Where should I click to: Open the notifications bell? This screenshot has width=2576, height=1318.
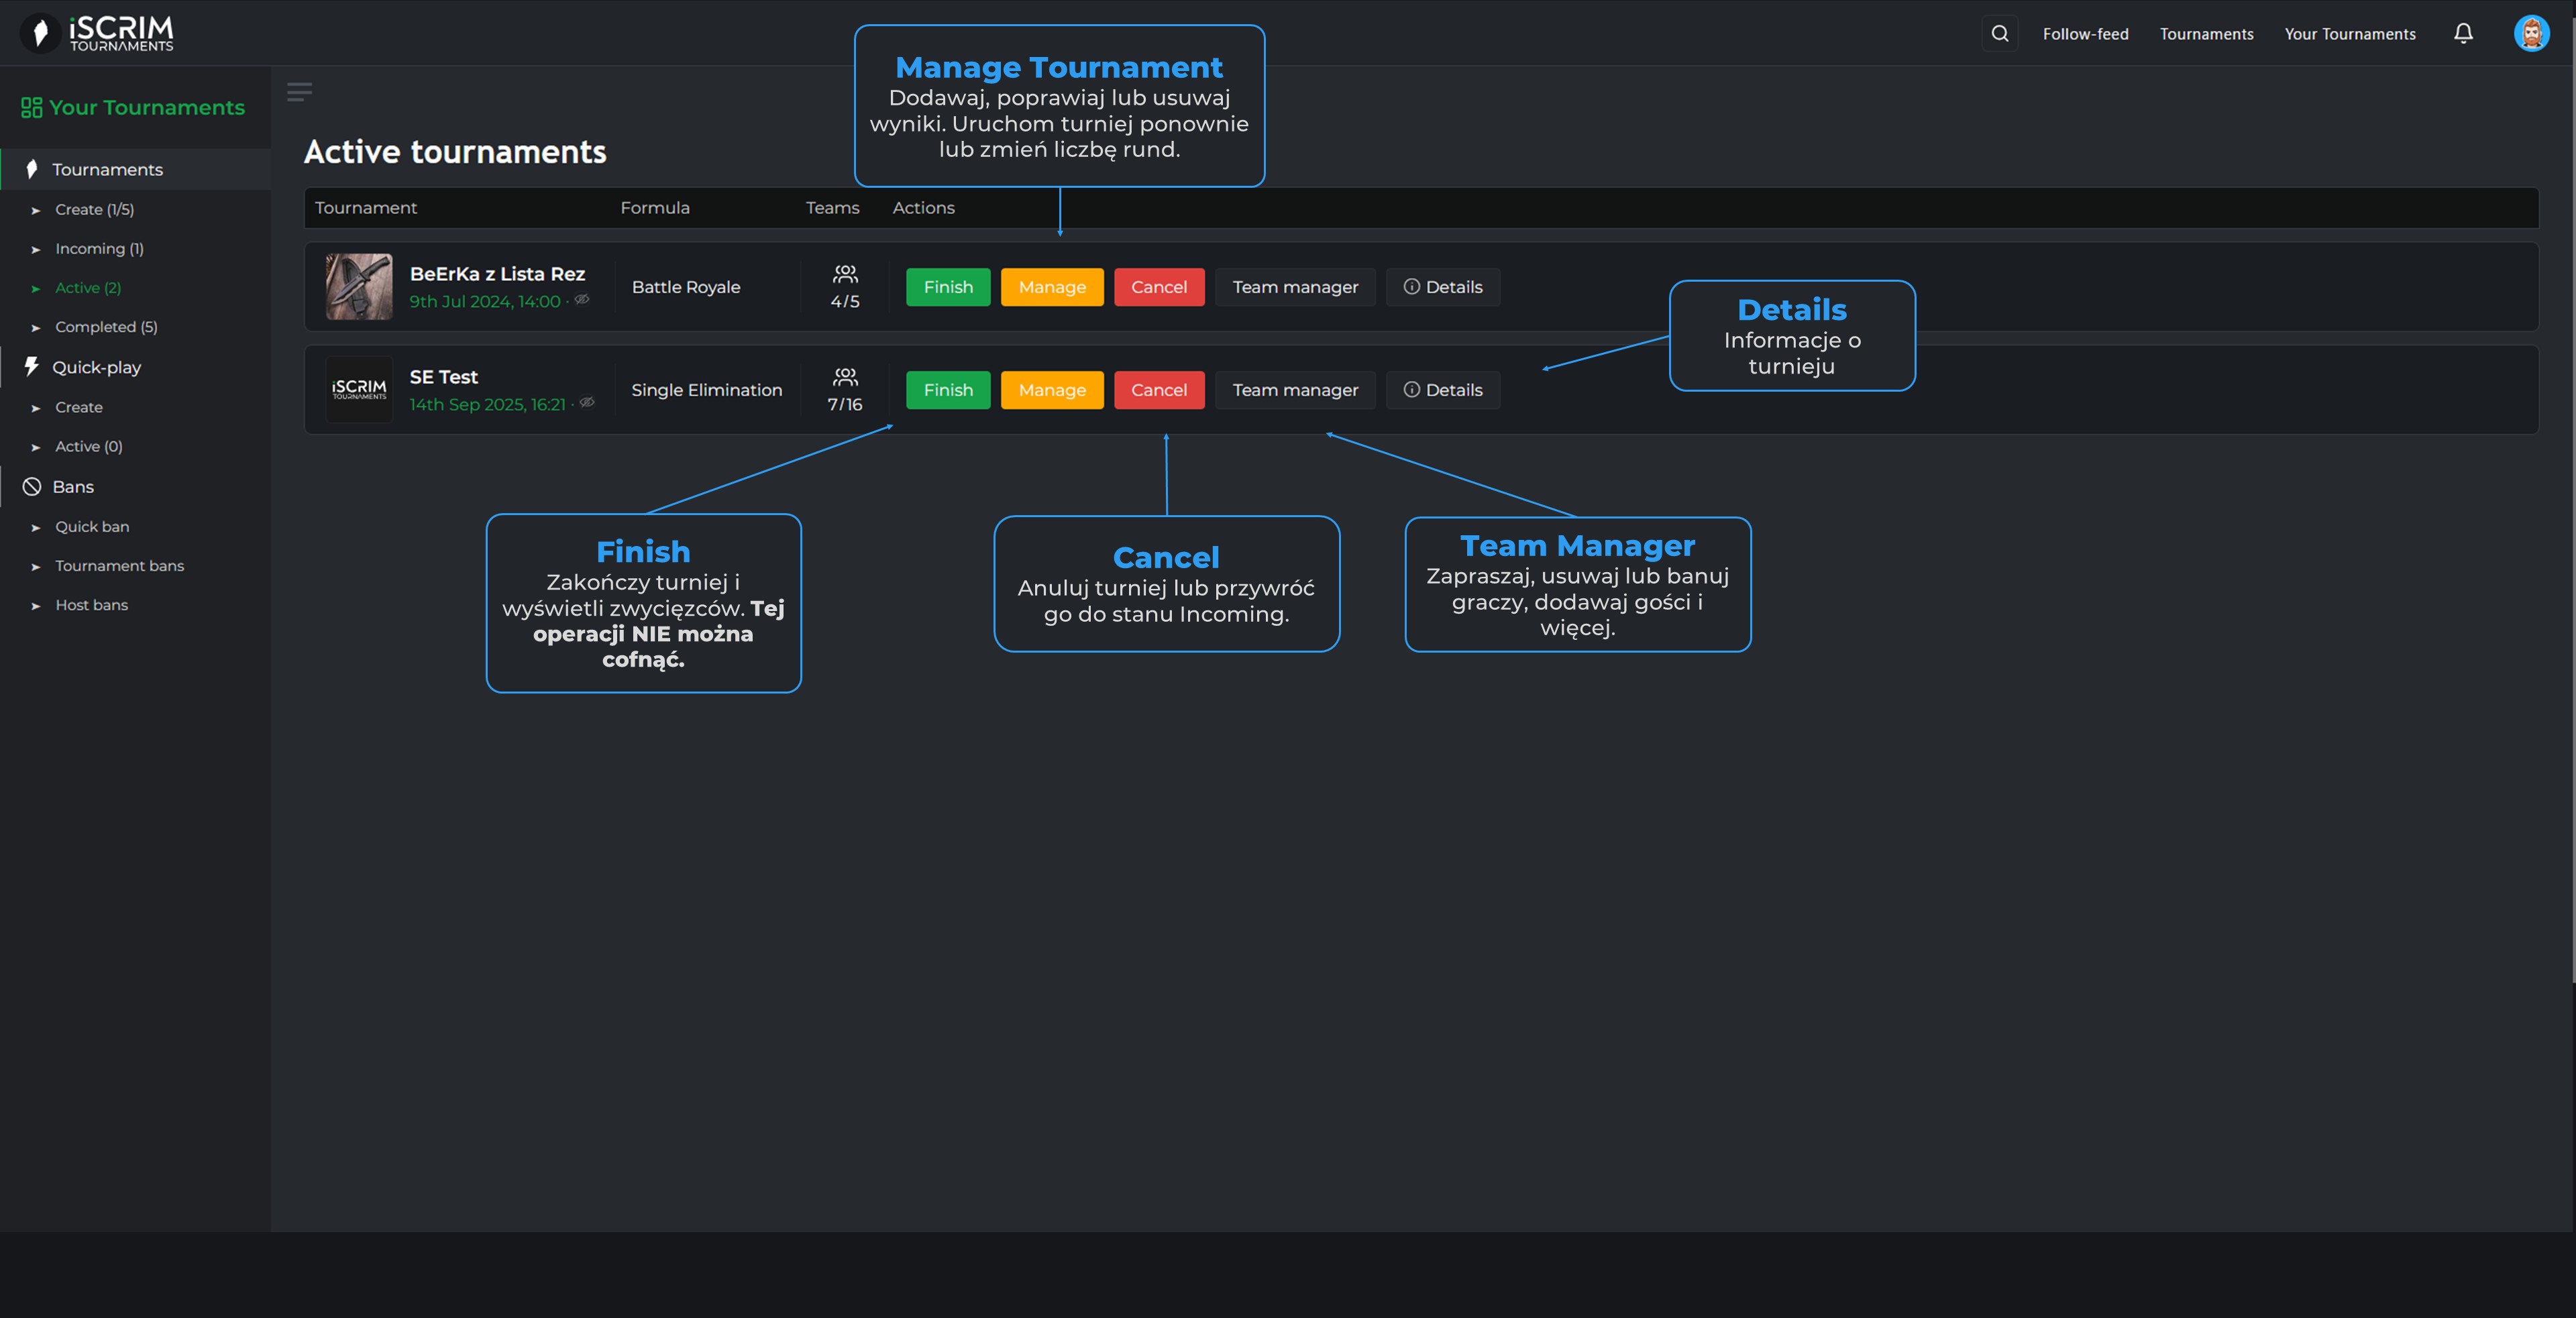tap(2463, 34)
